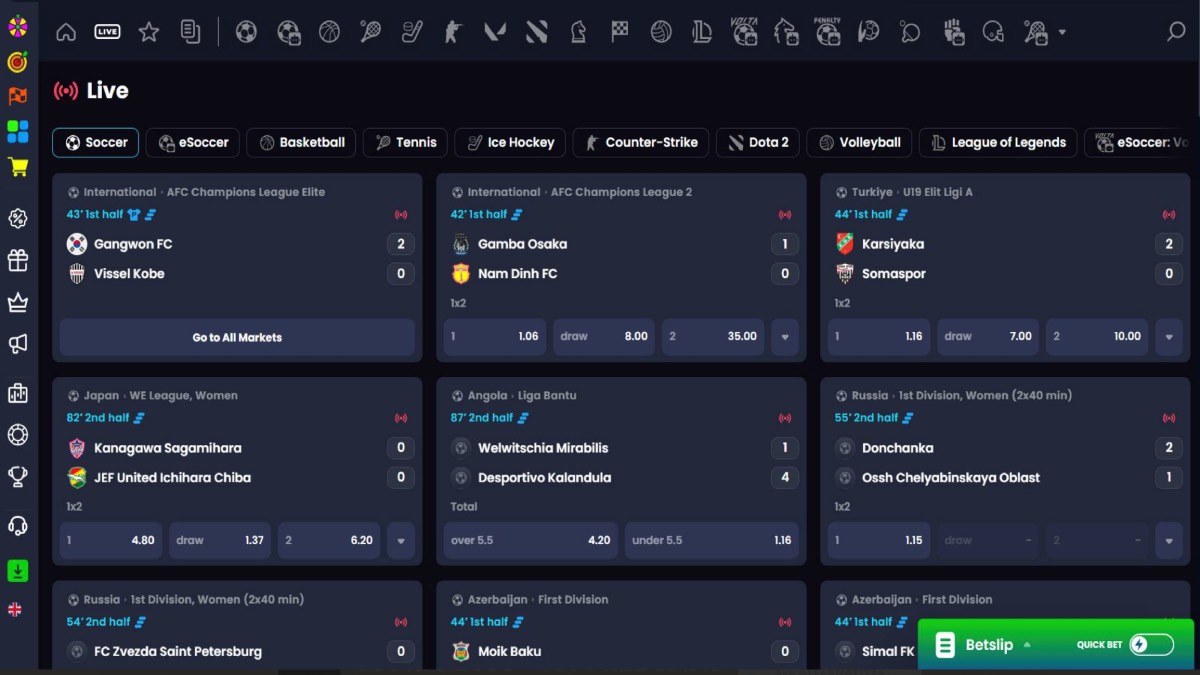Open the Betslip panel

988,645
